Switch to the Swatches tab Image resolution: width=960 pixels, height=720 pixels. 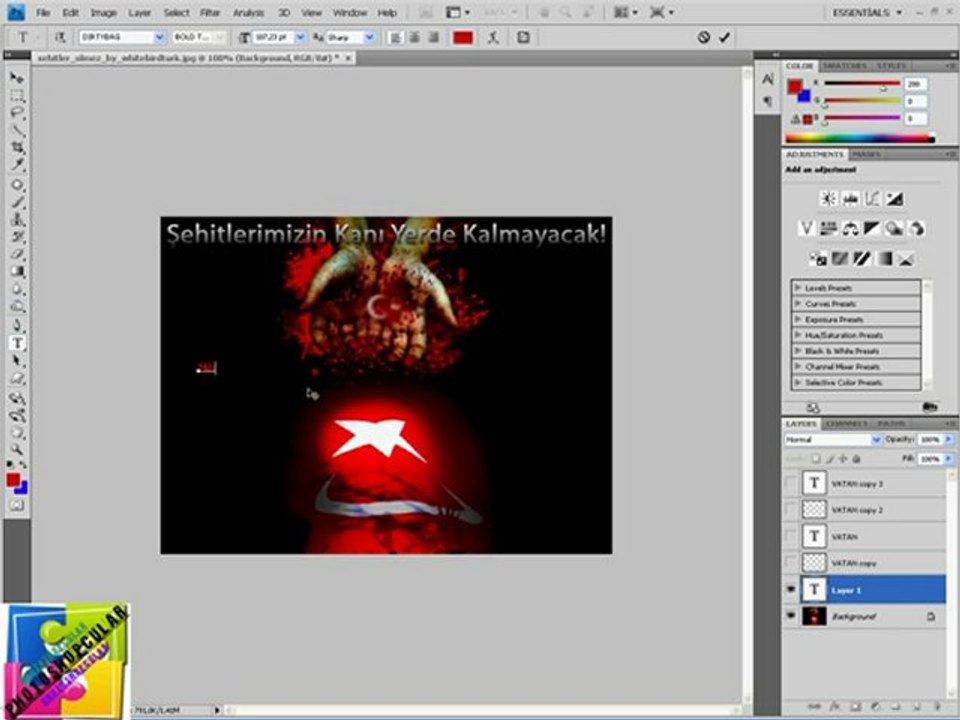click(844, 66)
